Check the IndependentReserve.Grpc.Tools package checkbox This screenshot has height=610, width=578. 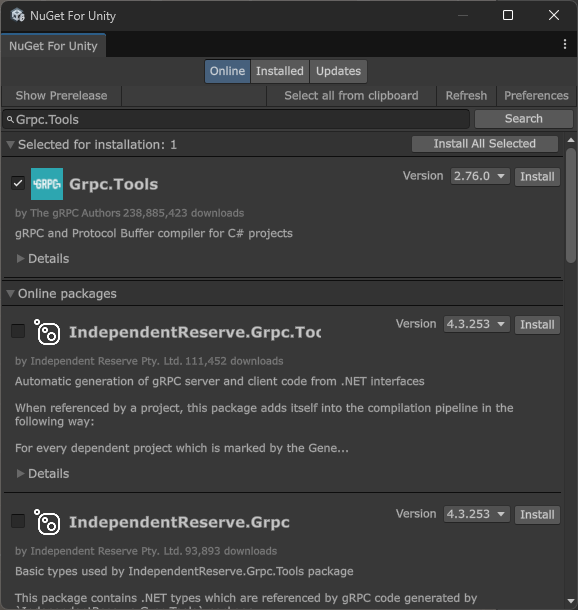coord(18,331)
